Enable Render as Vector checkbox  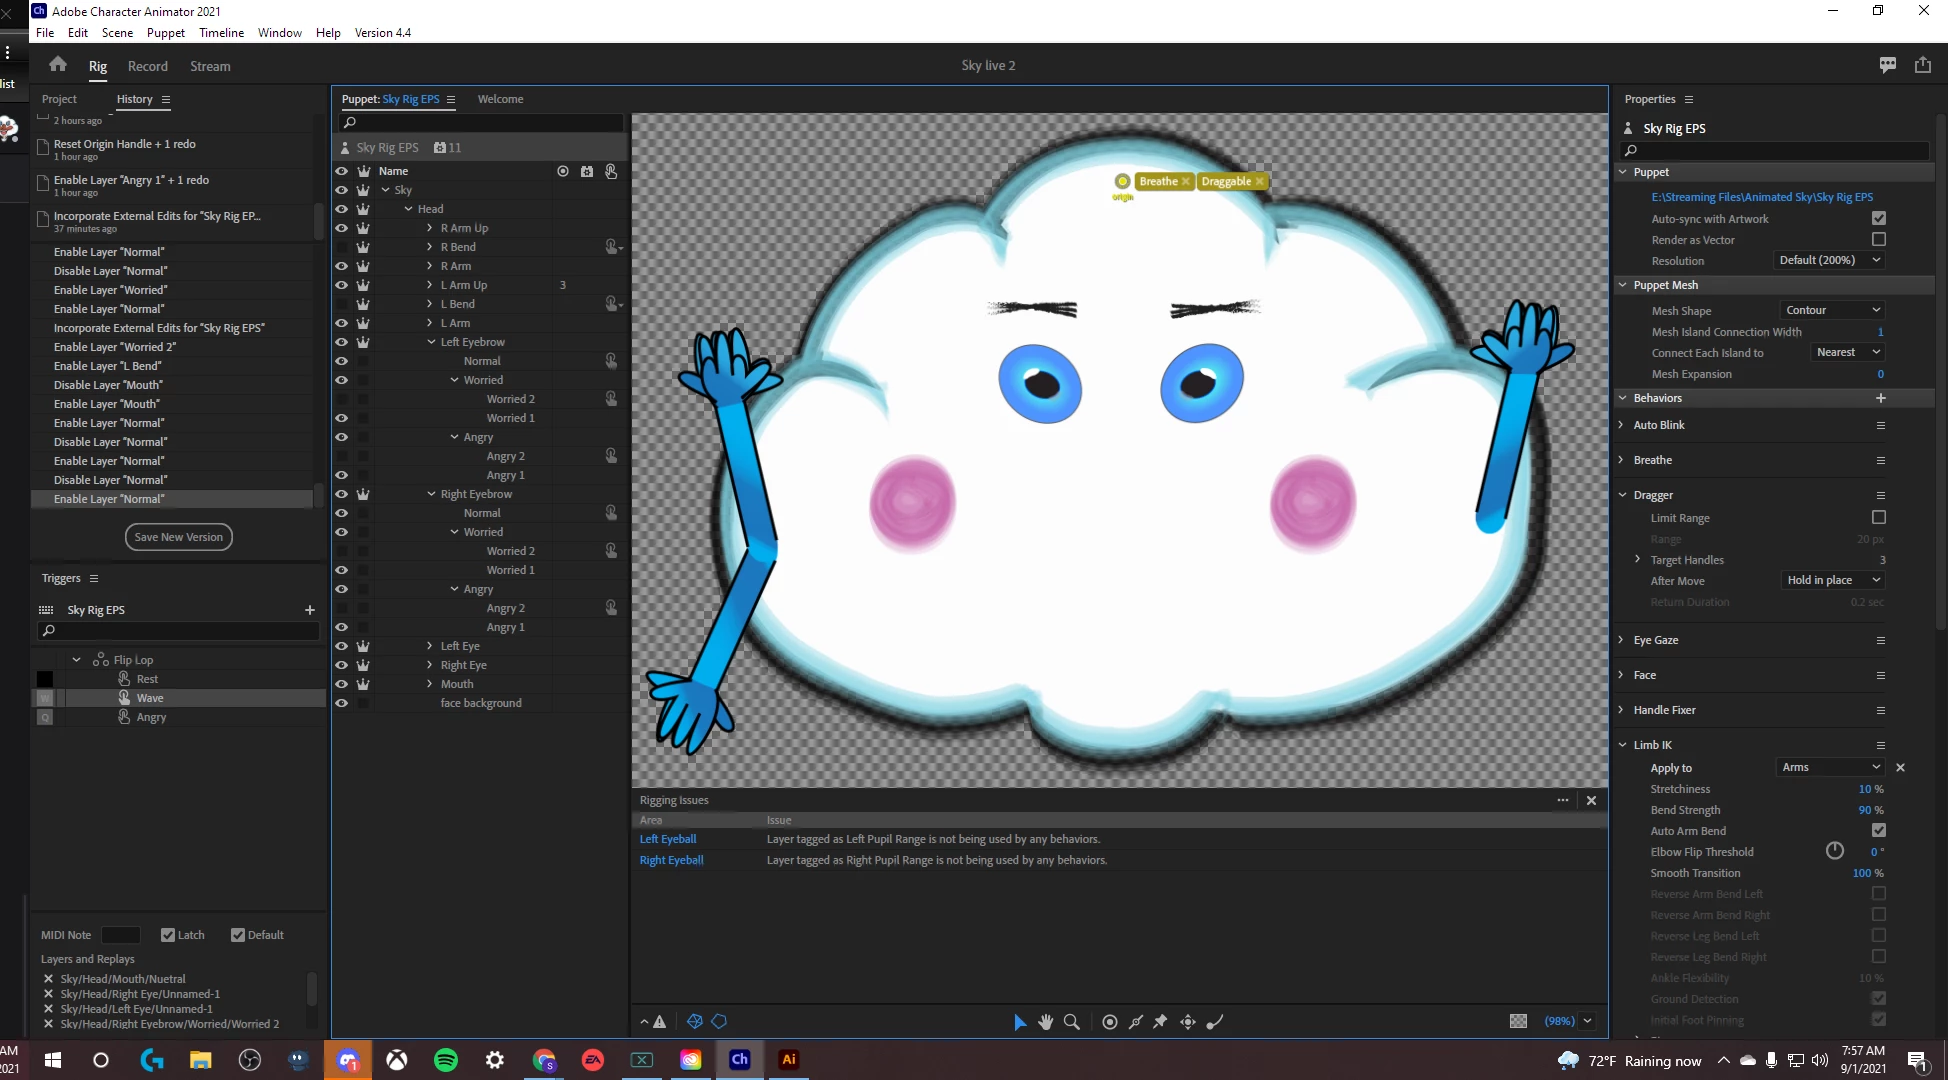(1879, 240)
